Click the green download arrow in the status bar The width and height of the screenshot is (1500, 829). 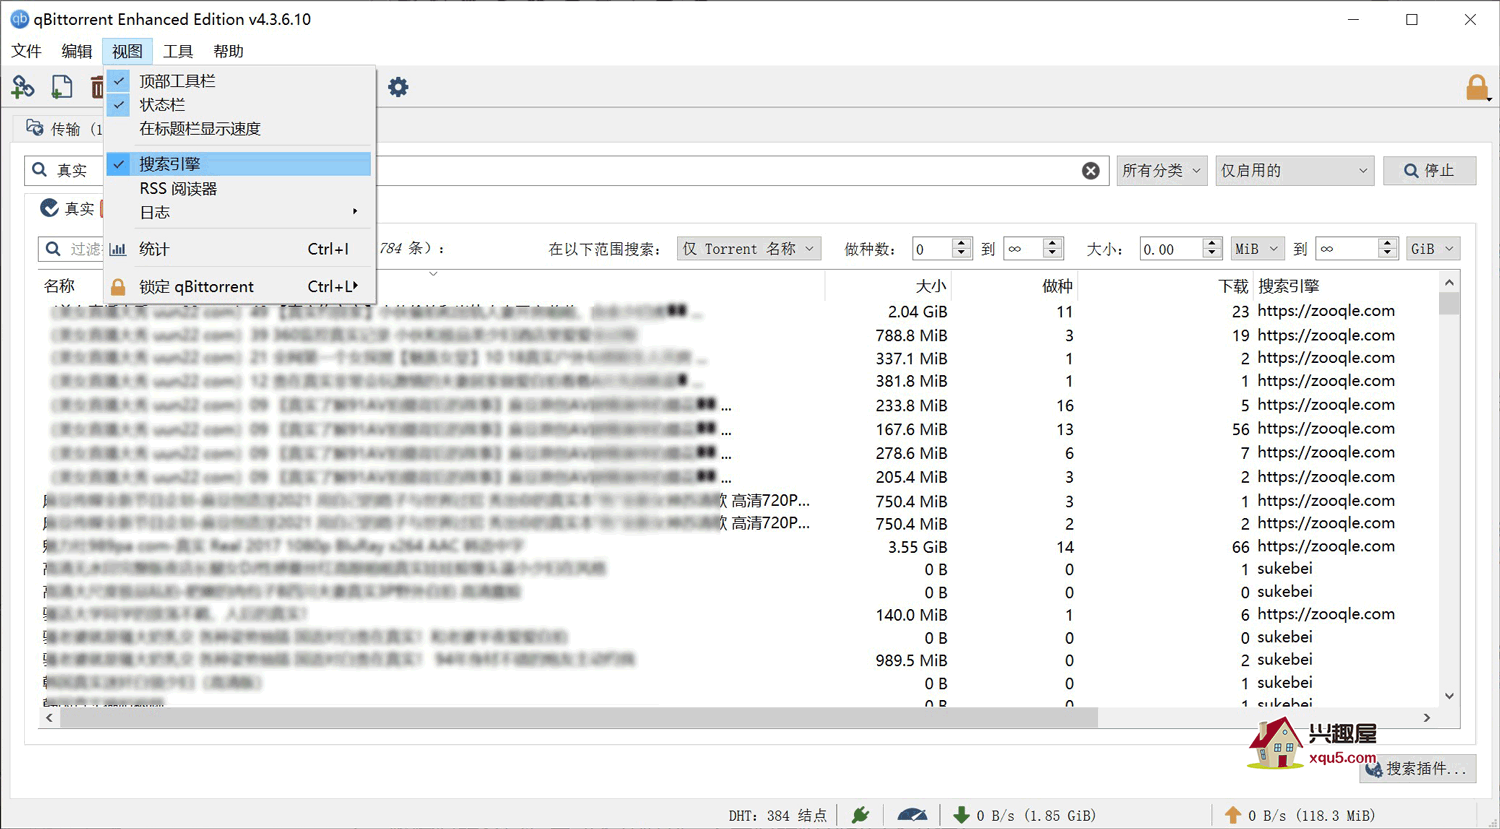click(961, 815)
